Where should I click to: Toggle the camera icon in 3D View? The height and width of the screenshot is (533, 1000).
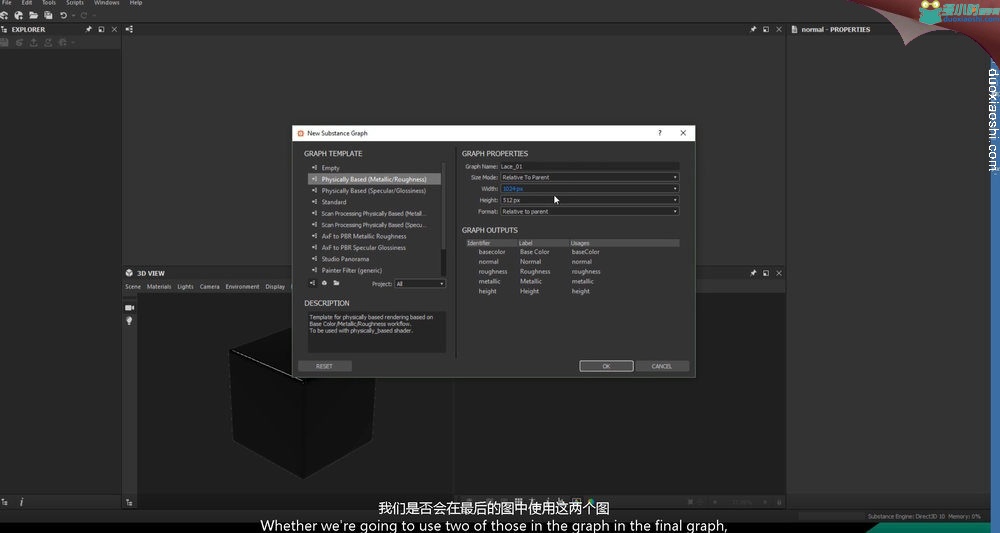(129, 307)
